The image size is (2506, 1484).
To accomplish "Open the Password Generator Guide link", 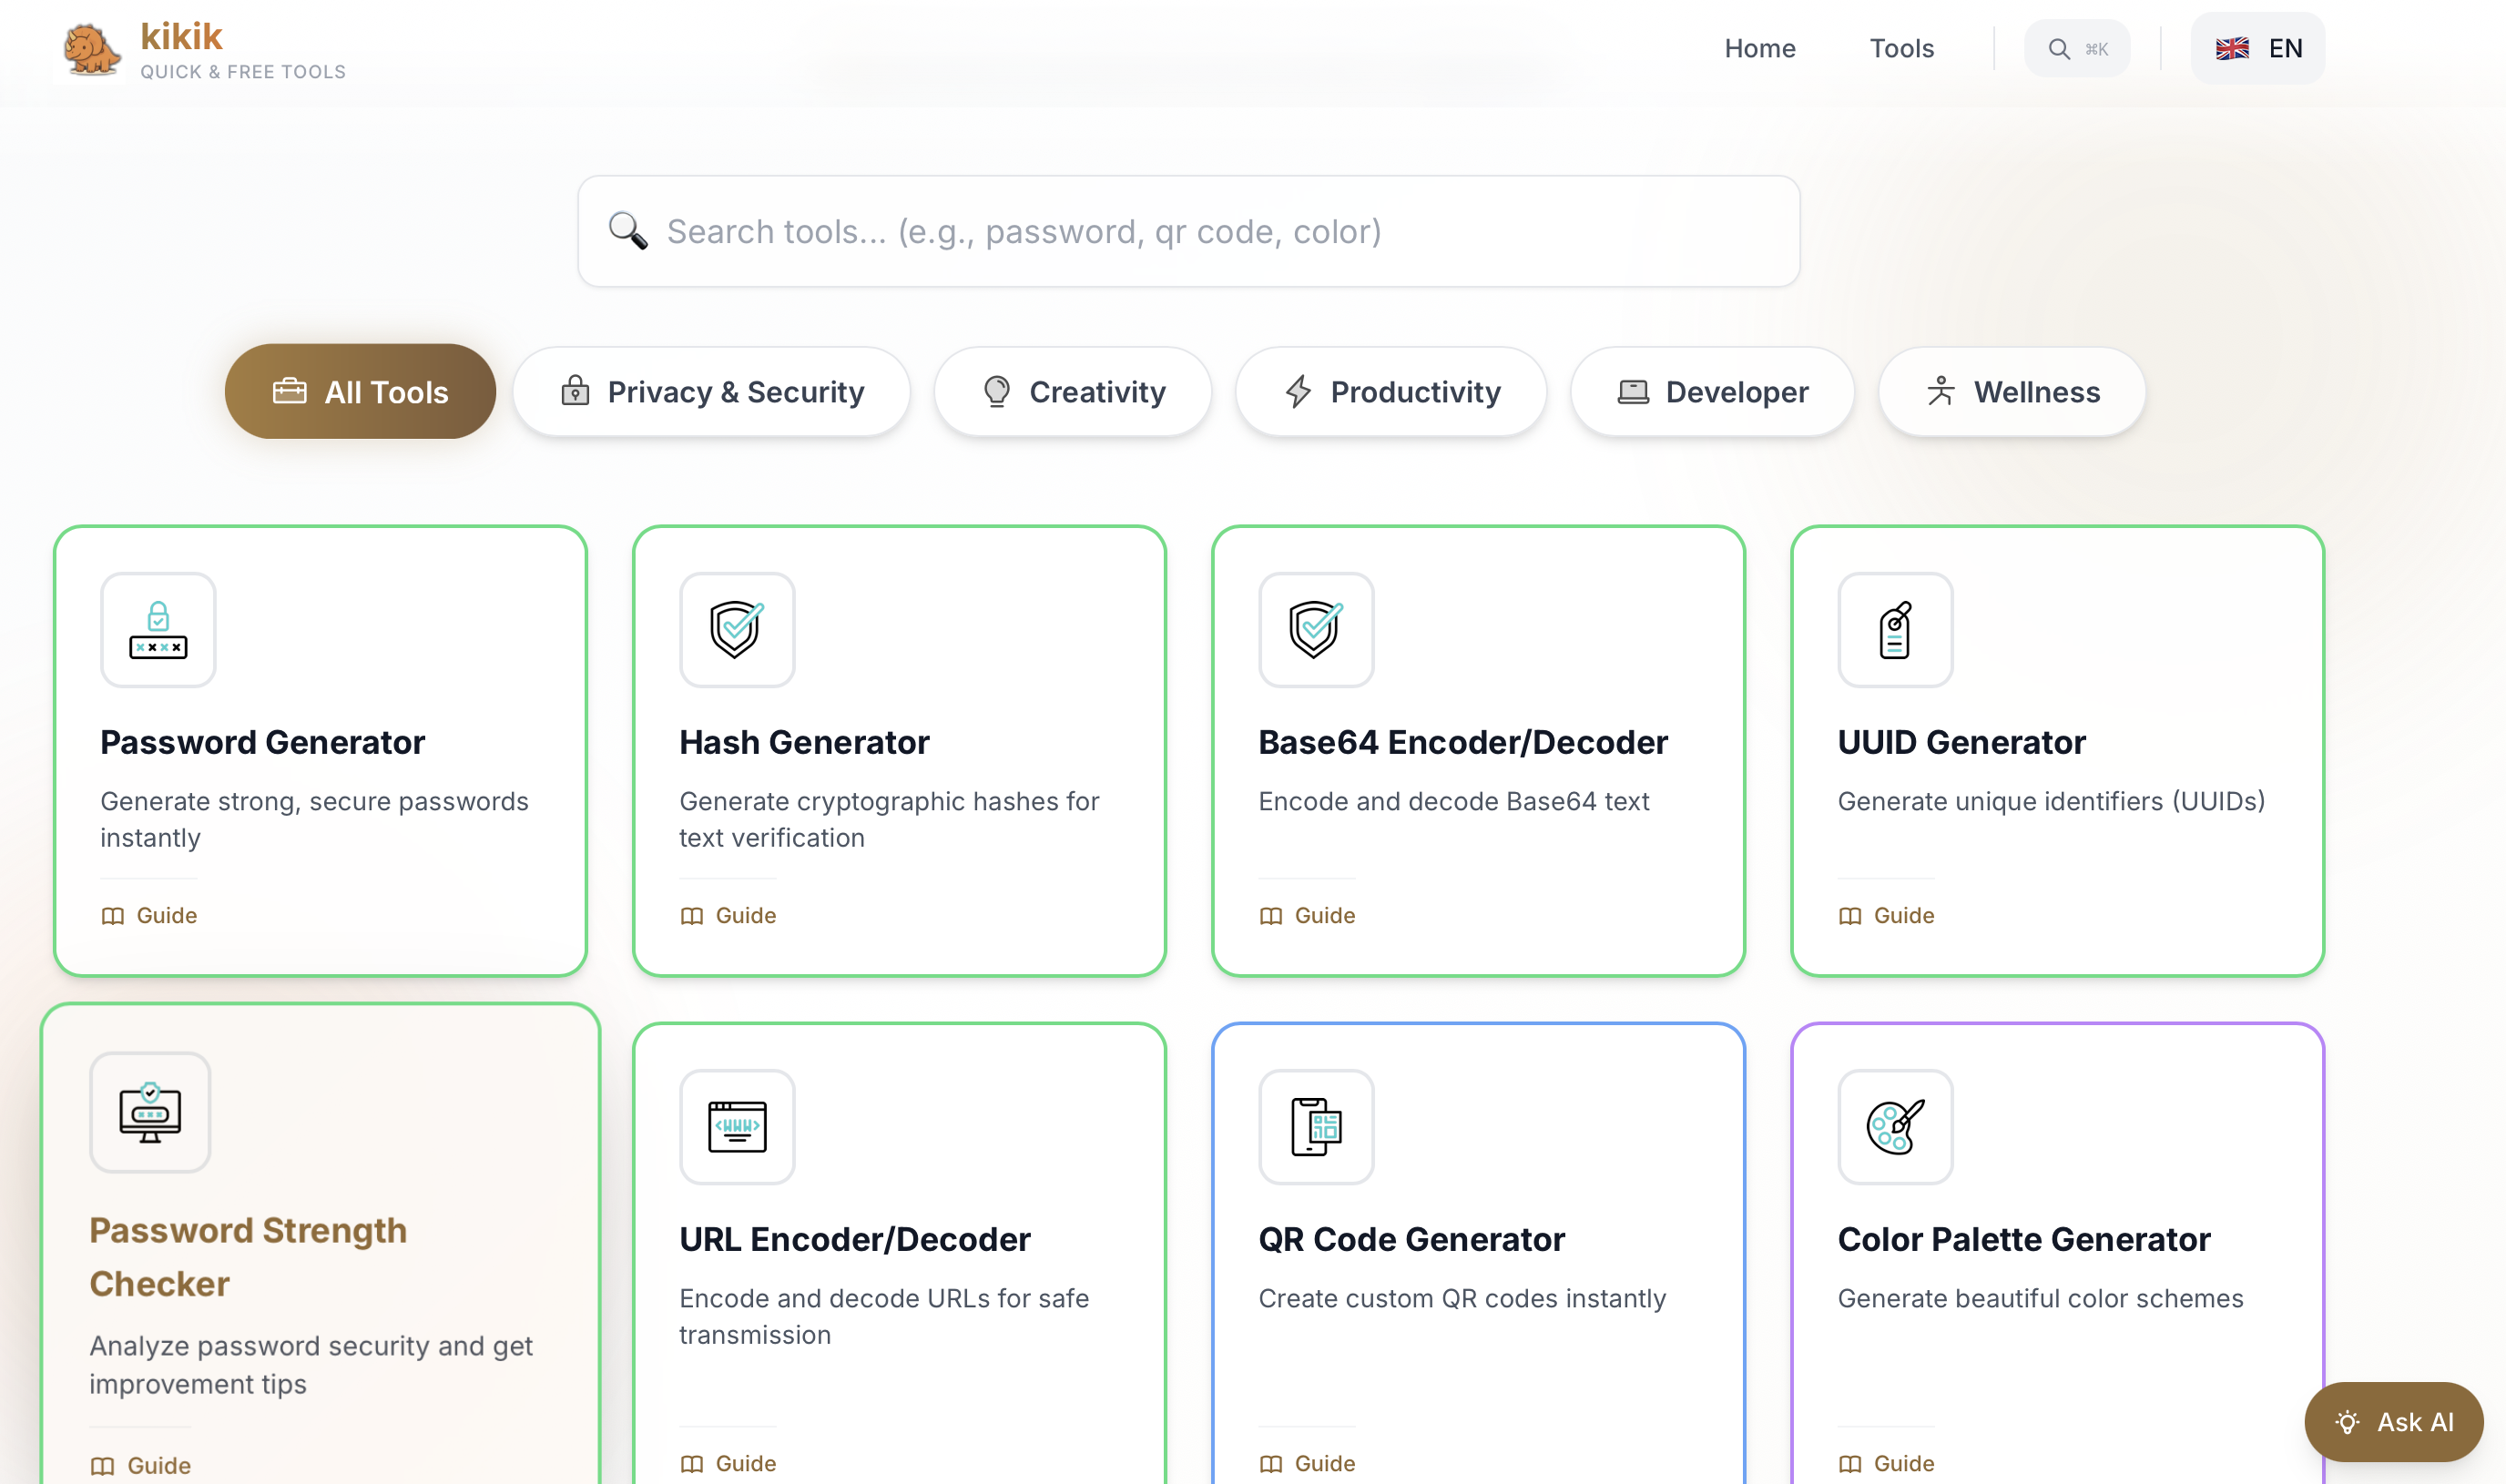I will pos(148,915).
